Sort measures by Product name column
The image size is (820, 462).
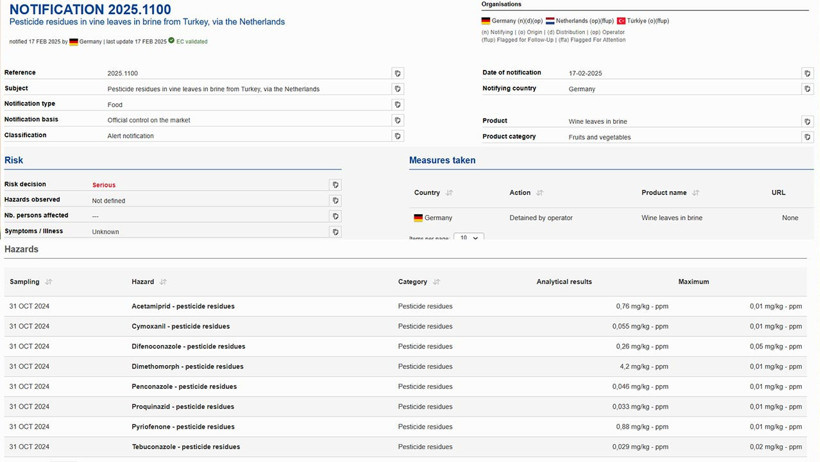[695, 193]
